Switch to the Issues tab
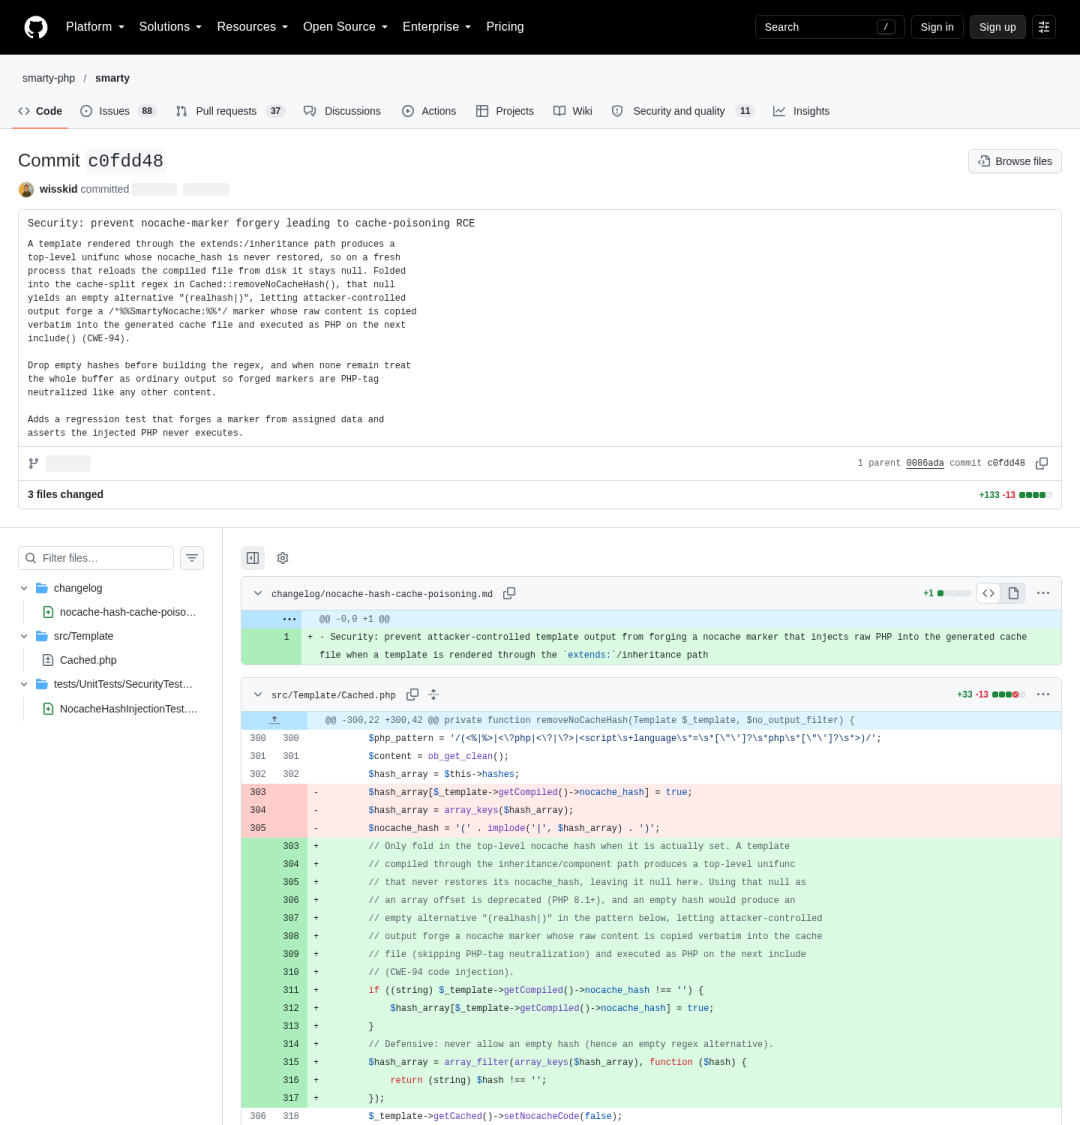The image size is (1080, 1125). pyautogui.click(x=118, y=111)
